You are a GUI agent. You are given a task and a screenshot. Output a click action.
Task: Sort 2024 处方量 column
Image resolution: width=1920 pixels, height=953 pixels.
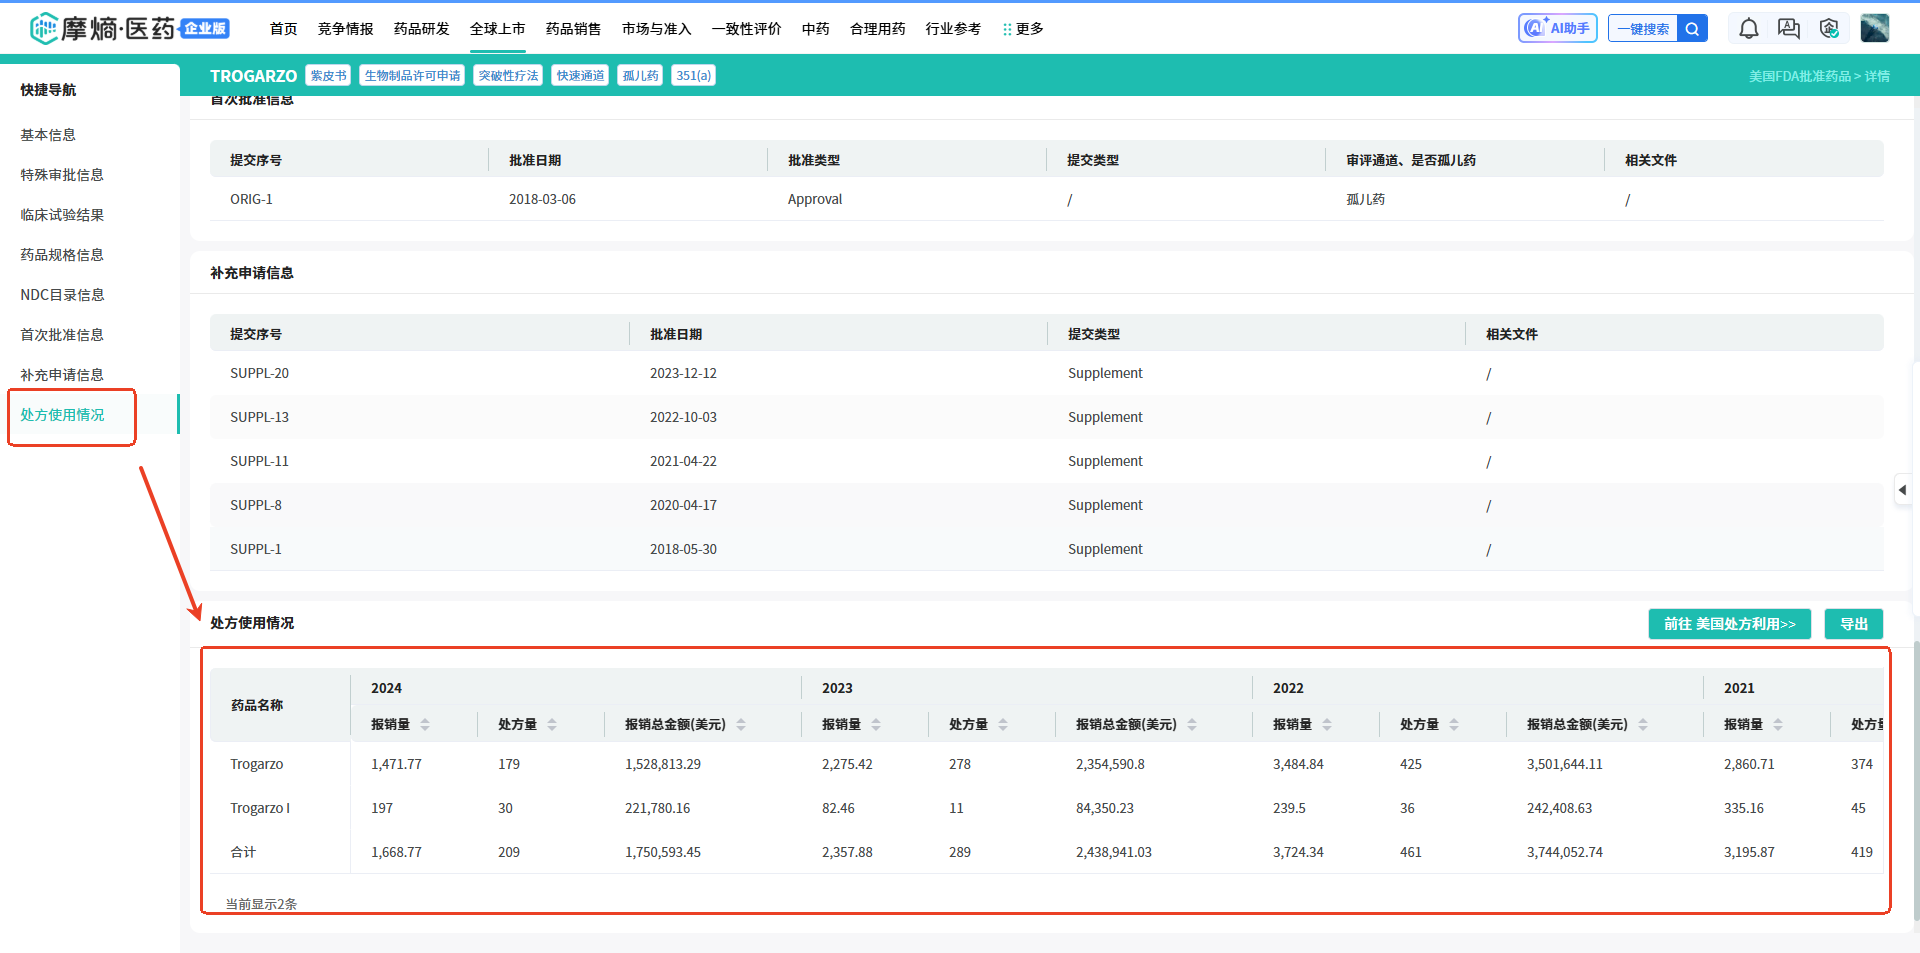pyautogui.click(x=552, y=724)
